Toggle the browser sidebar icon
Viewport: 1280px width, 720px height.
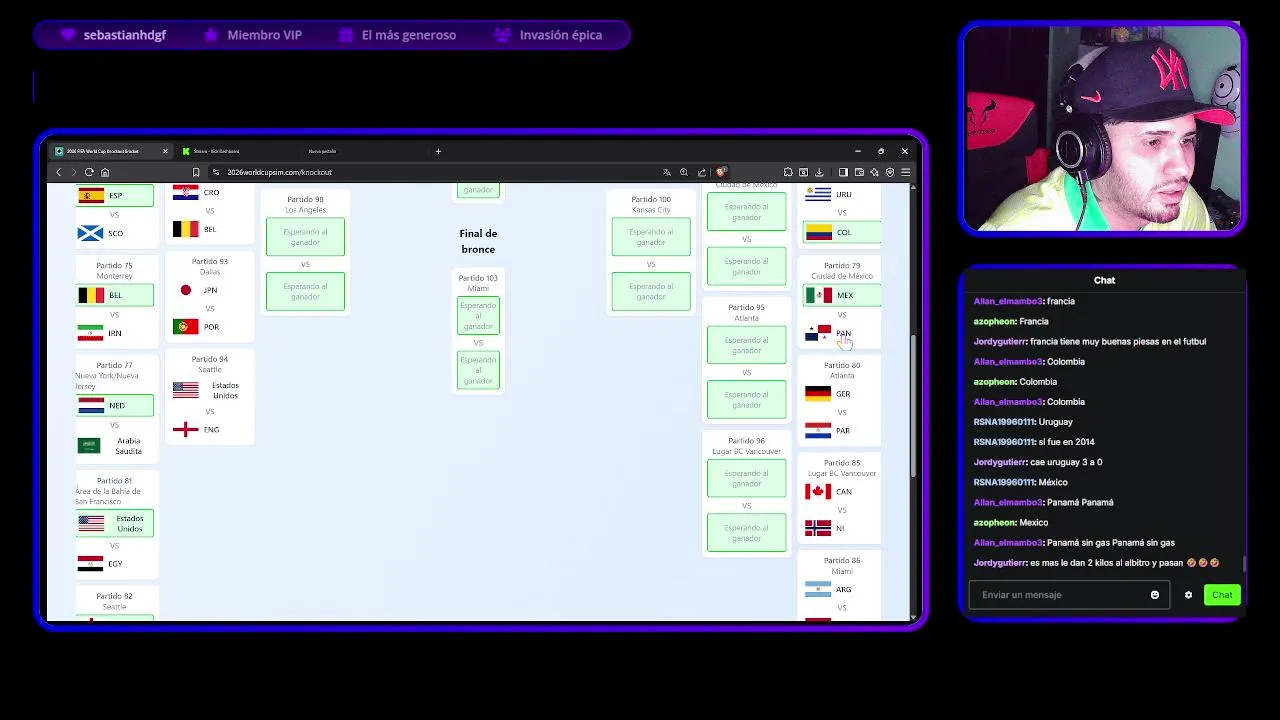pyautogui.click(x=843, y=172)
